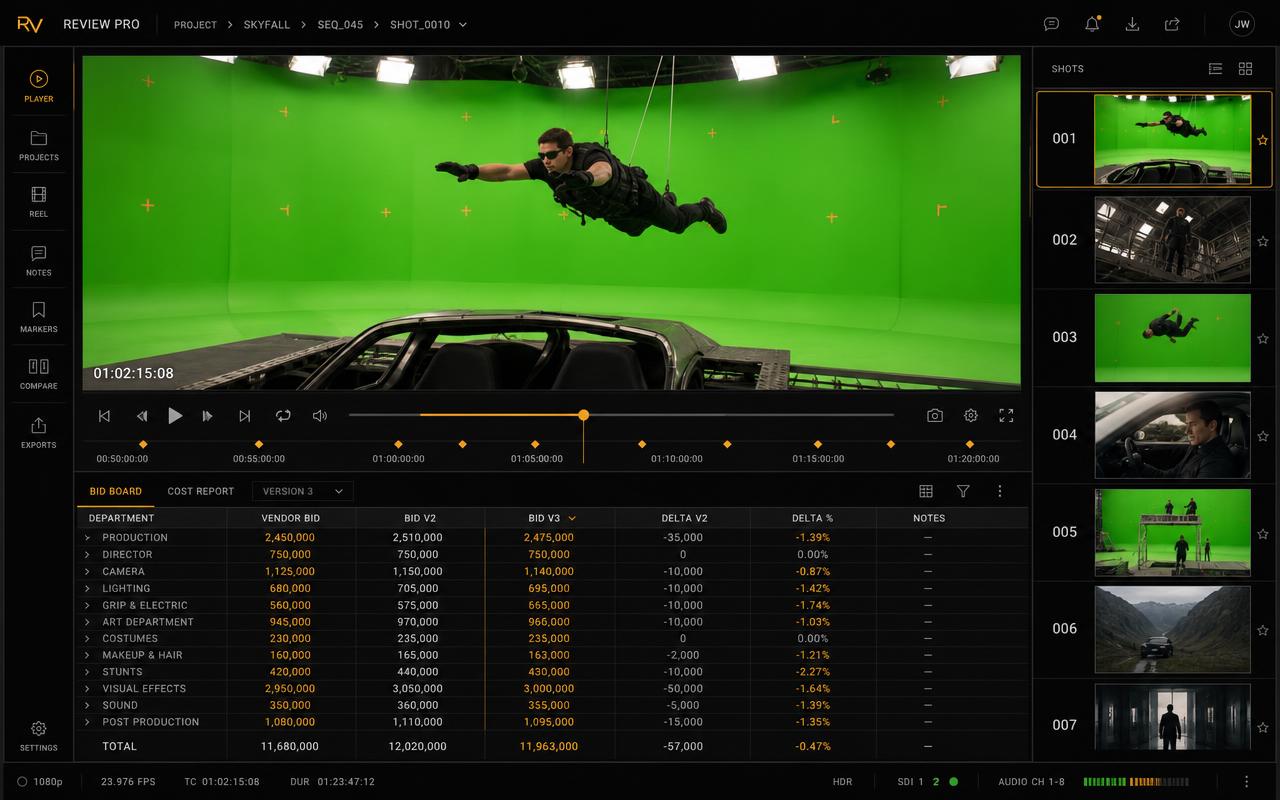Open the bid board filter
The width and height of the screenshot is (1280, 800).
(963, 491)
